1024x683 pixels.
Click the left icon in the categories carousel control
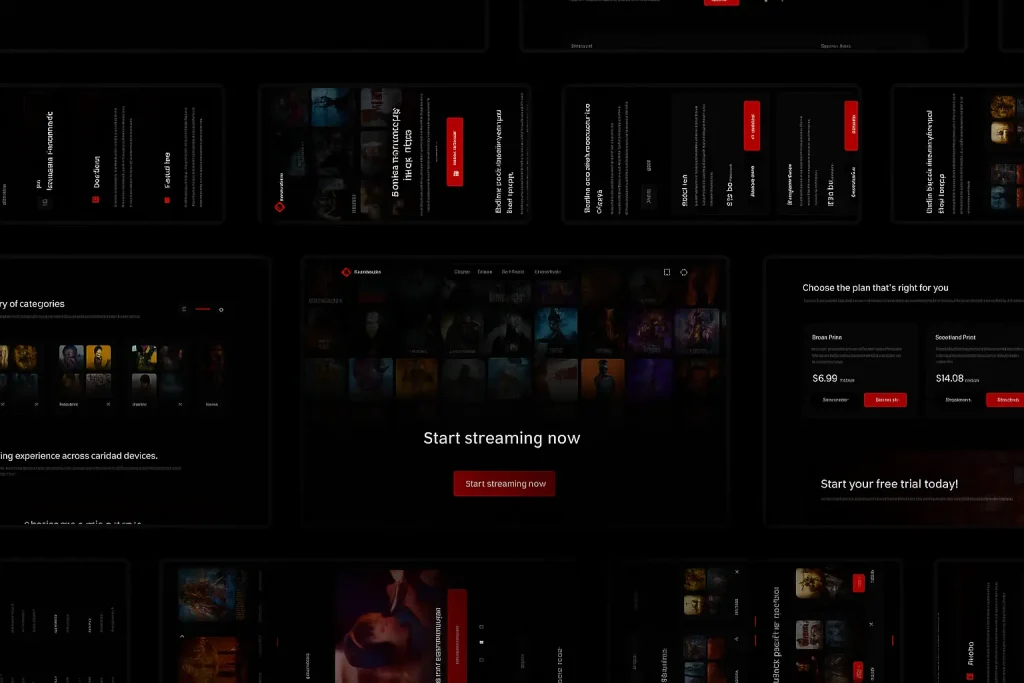tap(183, 309)
